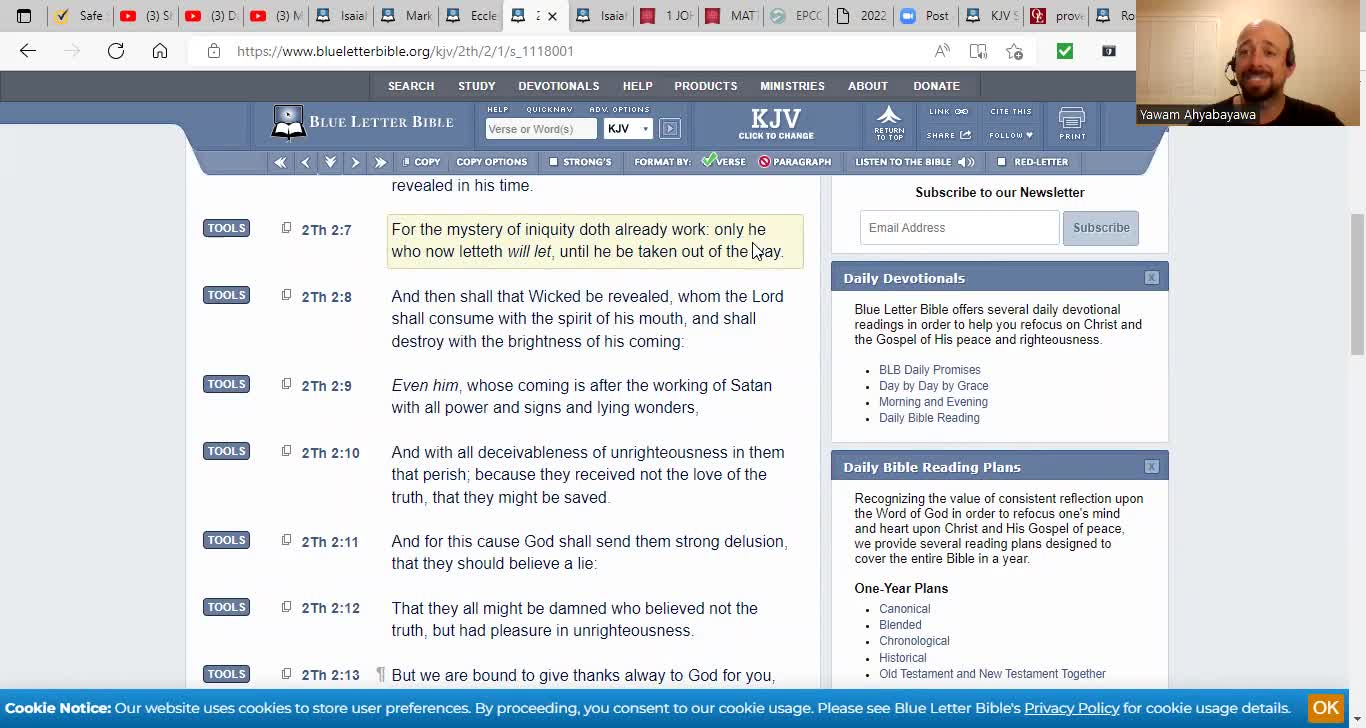The width and height of the screenshot is (1366, 728).
Task: Click the Blue Letter Bible logo
Action: point(363,122)
